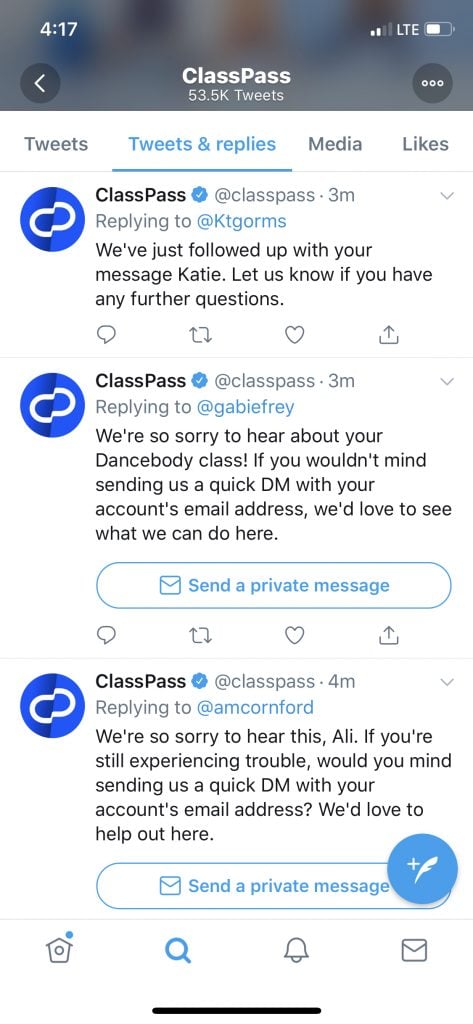The width and height of the screenshot is (473, 1024).
Task: Expand options chevron on @gabiefrey reply
Action: [447, 381]
